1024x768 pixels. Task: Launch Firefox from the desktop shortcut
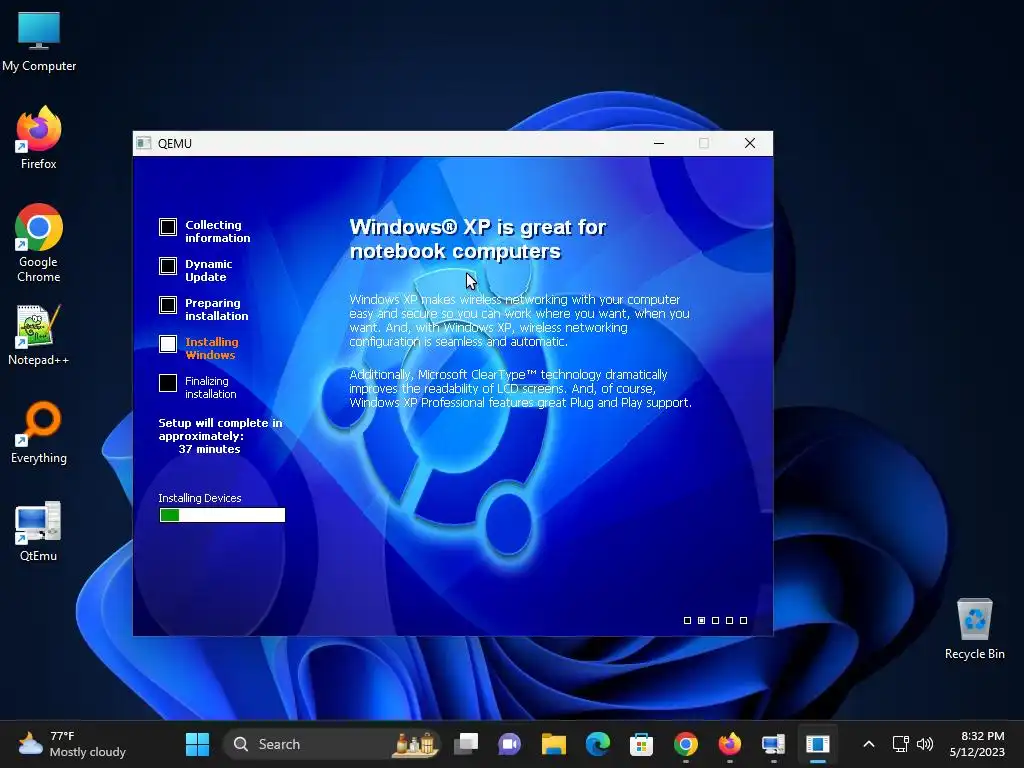[x=39, y=138]
